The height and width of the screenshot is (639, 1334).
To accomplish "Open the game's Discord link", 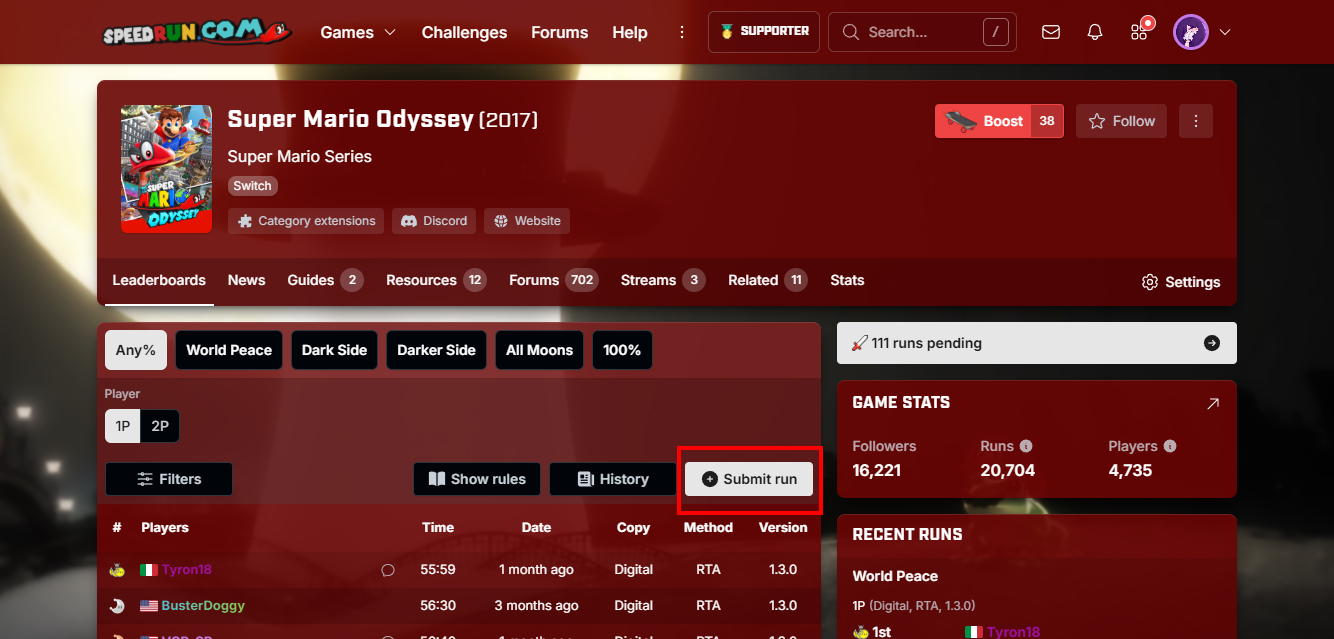I will tap(434, 221).
